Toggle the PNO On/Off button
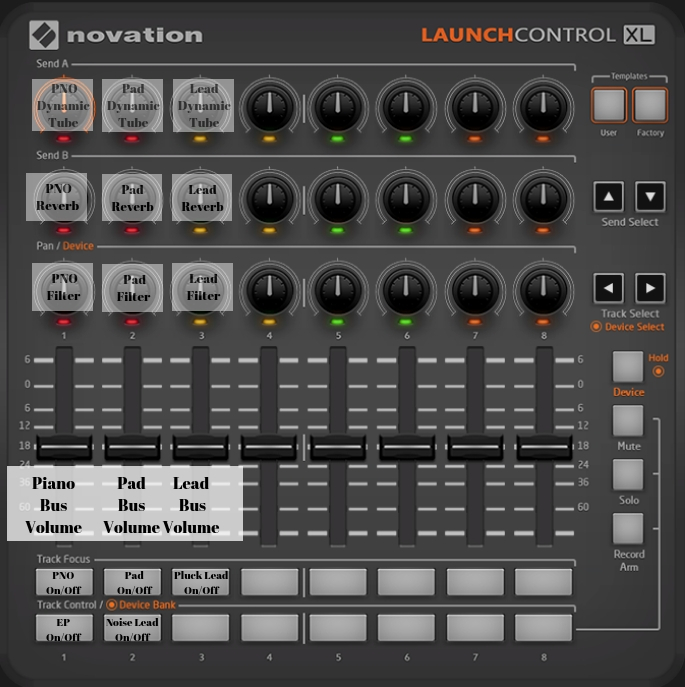Viewport: 685px width, 687px height. pos(64,582)
